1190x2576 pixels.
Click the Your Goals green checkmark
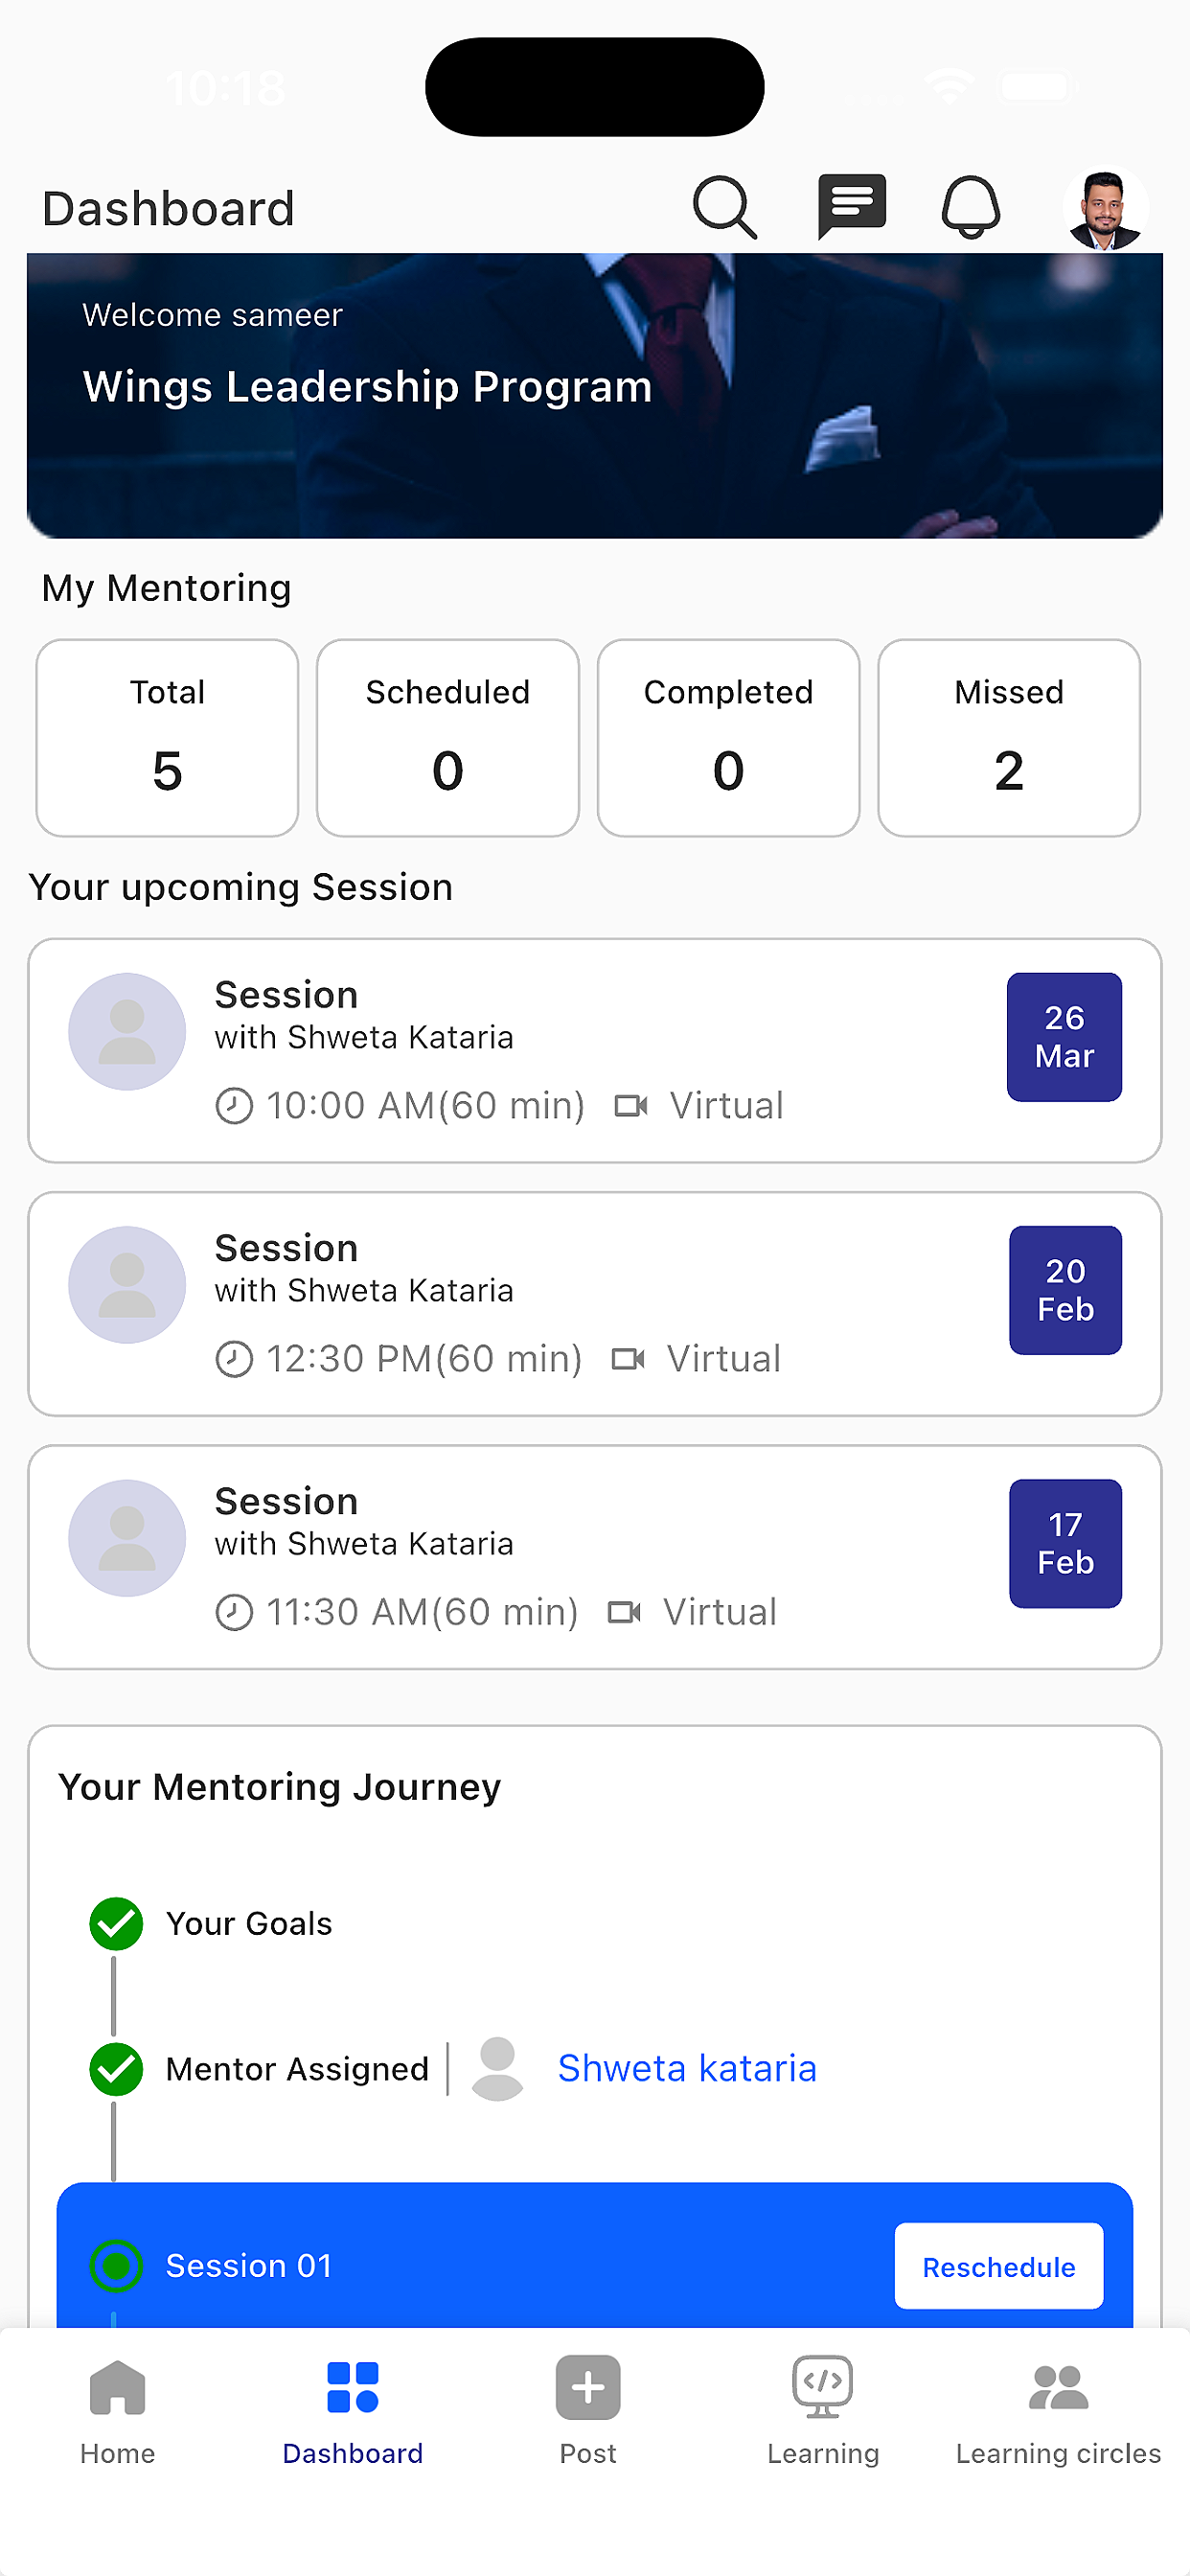pyautogui.click(x=116, y=1923)
